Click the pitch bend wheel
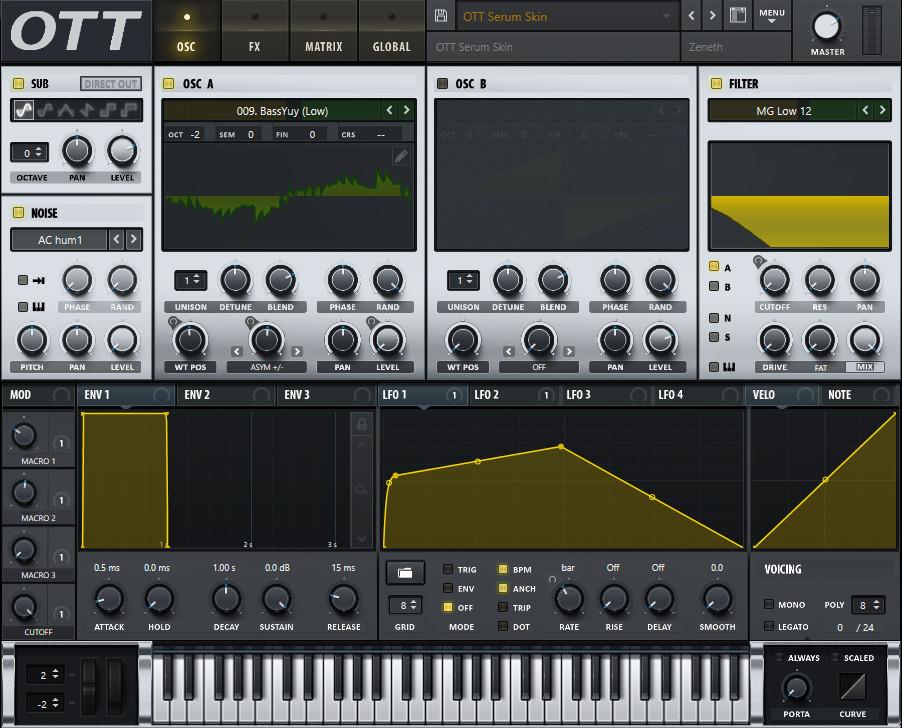902x728 pixels. (x=89, y=686)
